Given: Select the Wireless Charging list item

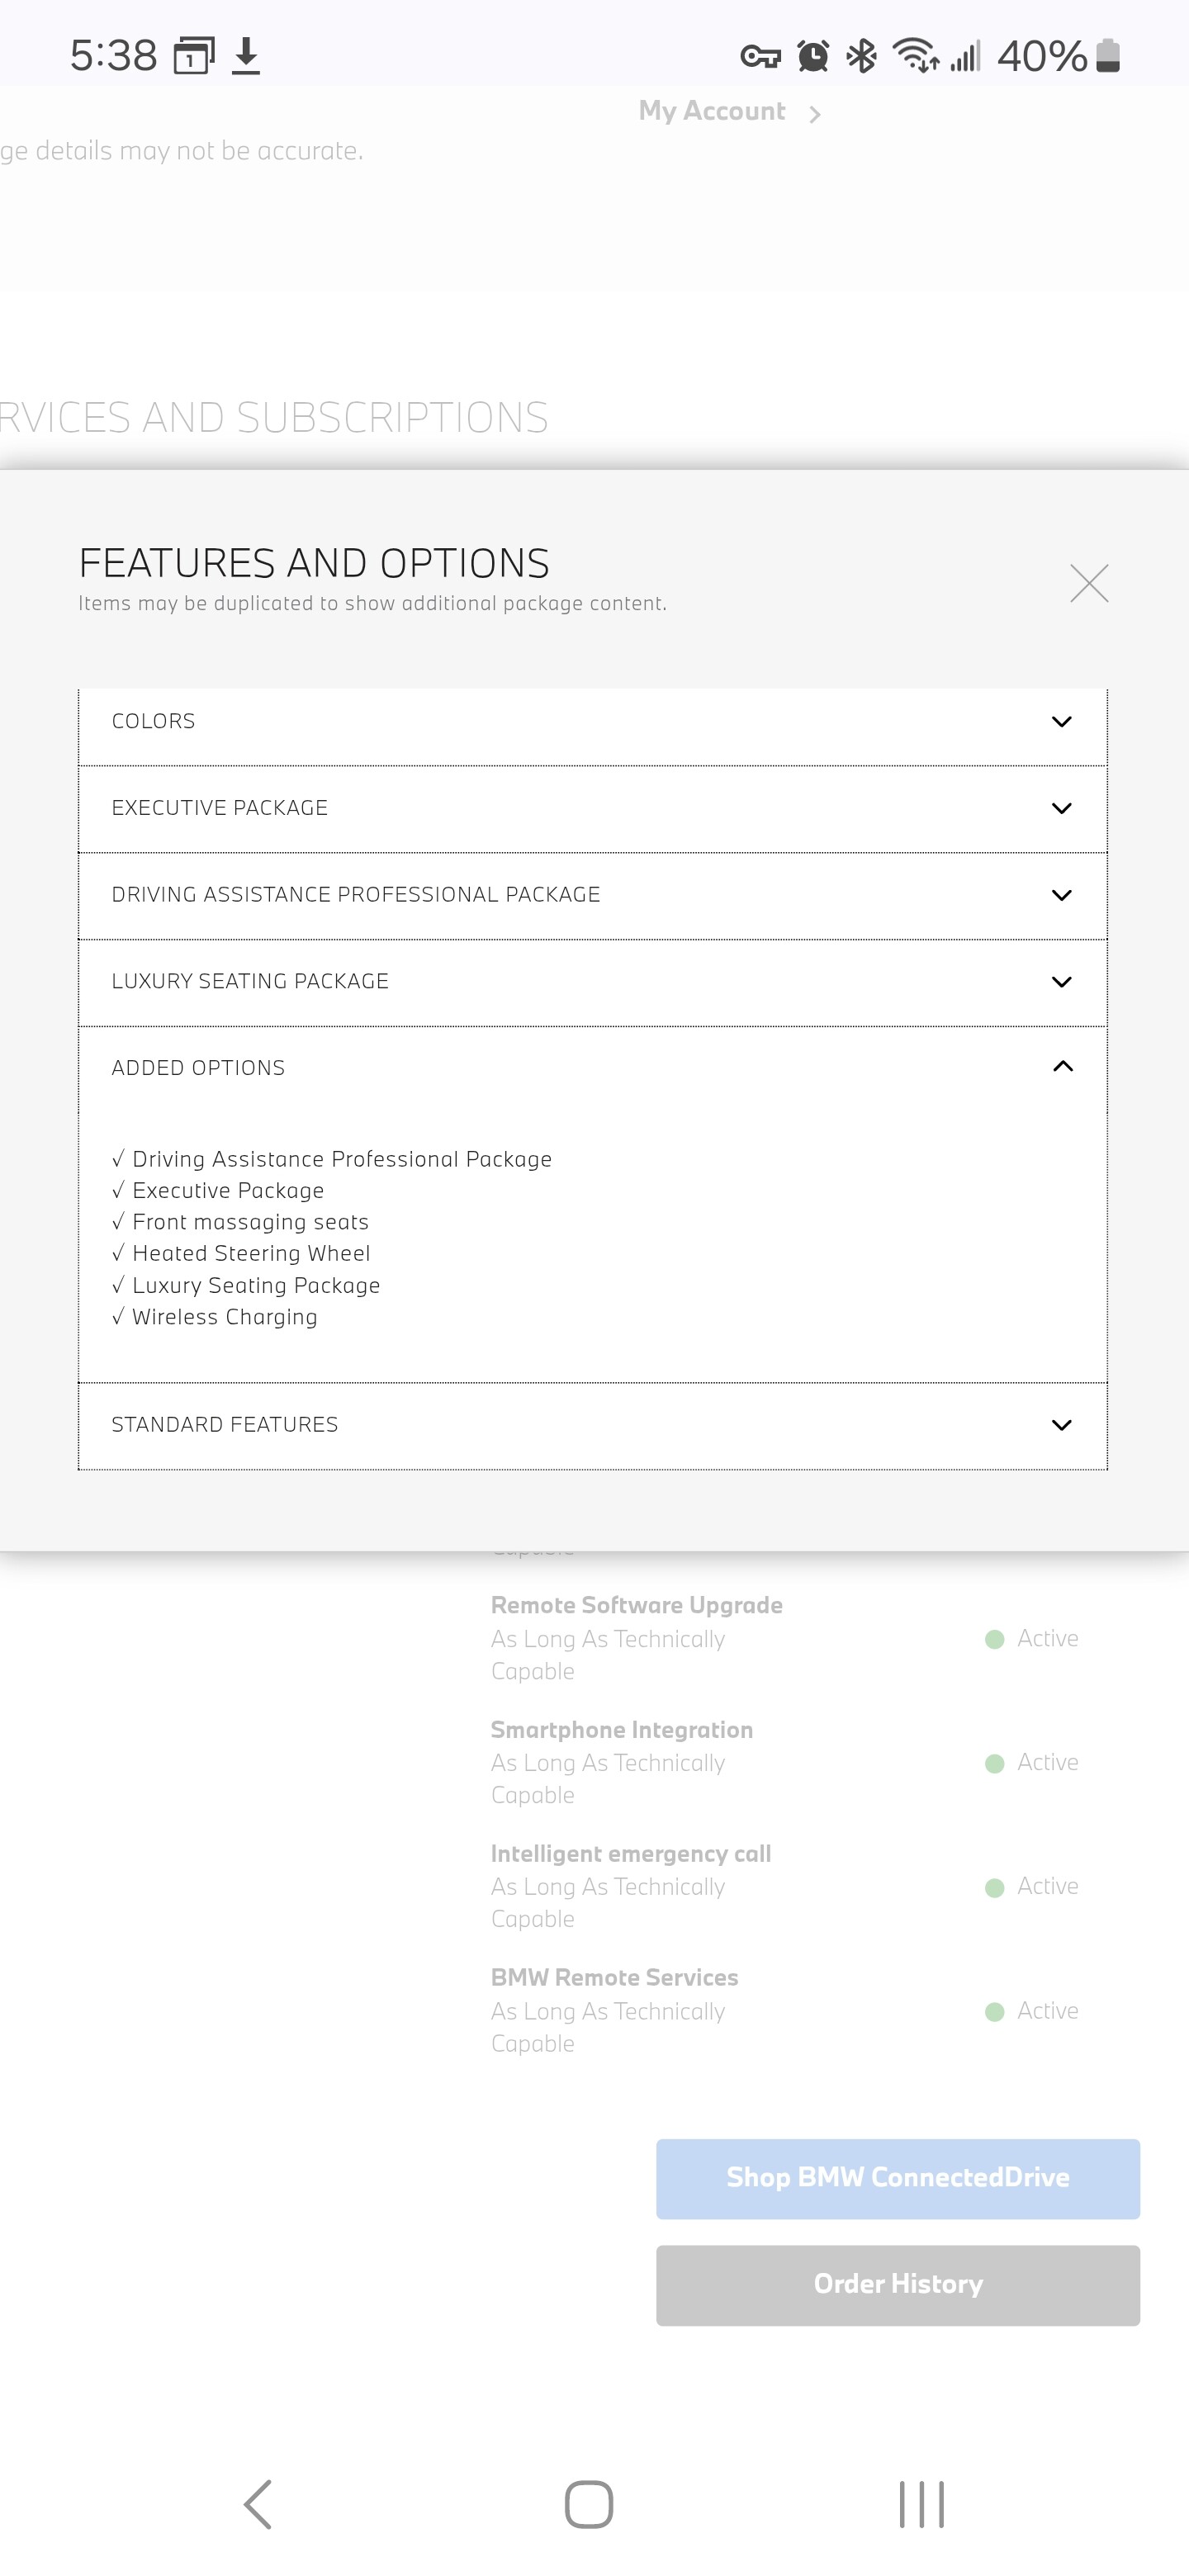Looking at the screenshot, I should click(224, 1317).
